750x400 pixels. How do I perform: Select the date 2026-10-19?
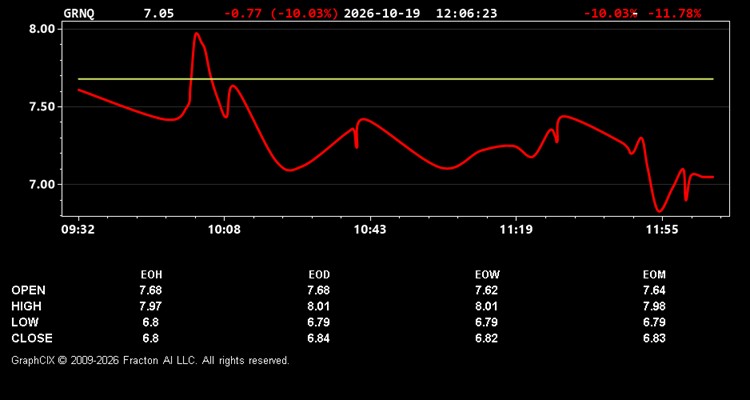pyautogui.click(x=382, y=13)
